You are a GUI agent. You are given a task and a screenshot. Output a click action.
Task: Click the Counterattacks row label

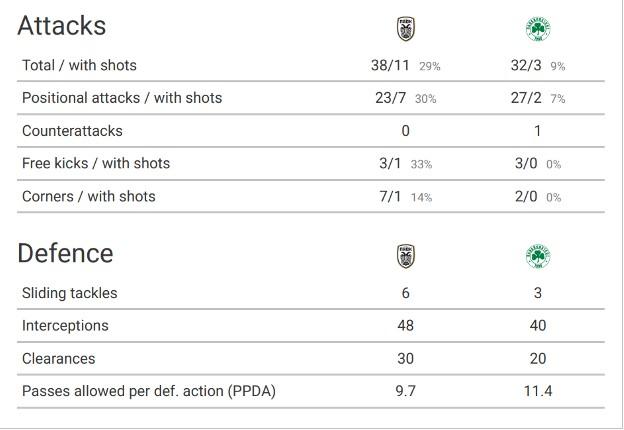tap(72, 131)
